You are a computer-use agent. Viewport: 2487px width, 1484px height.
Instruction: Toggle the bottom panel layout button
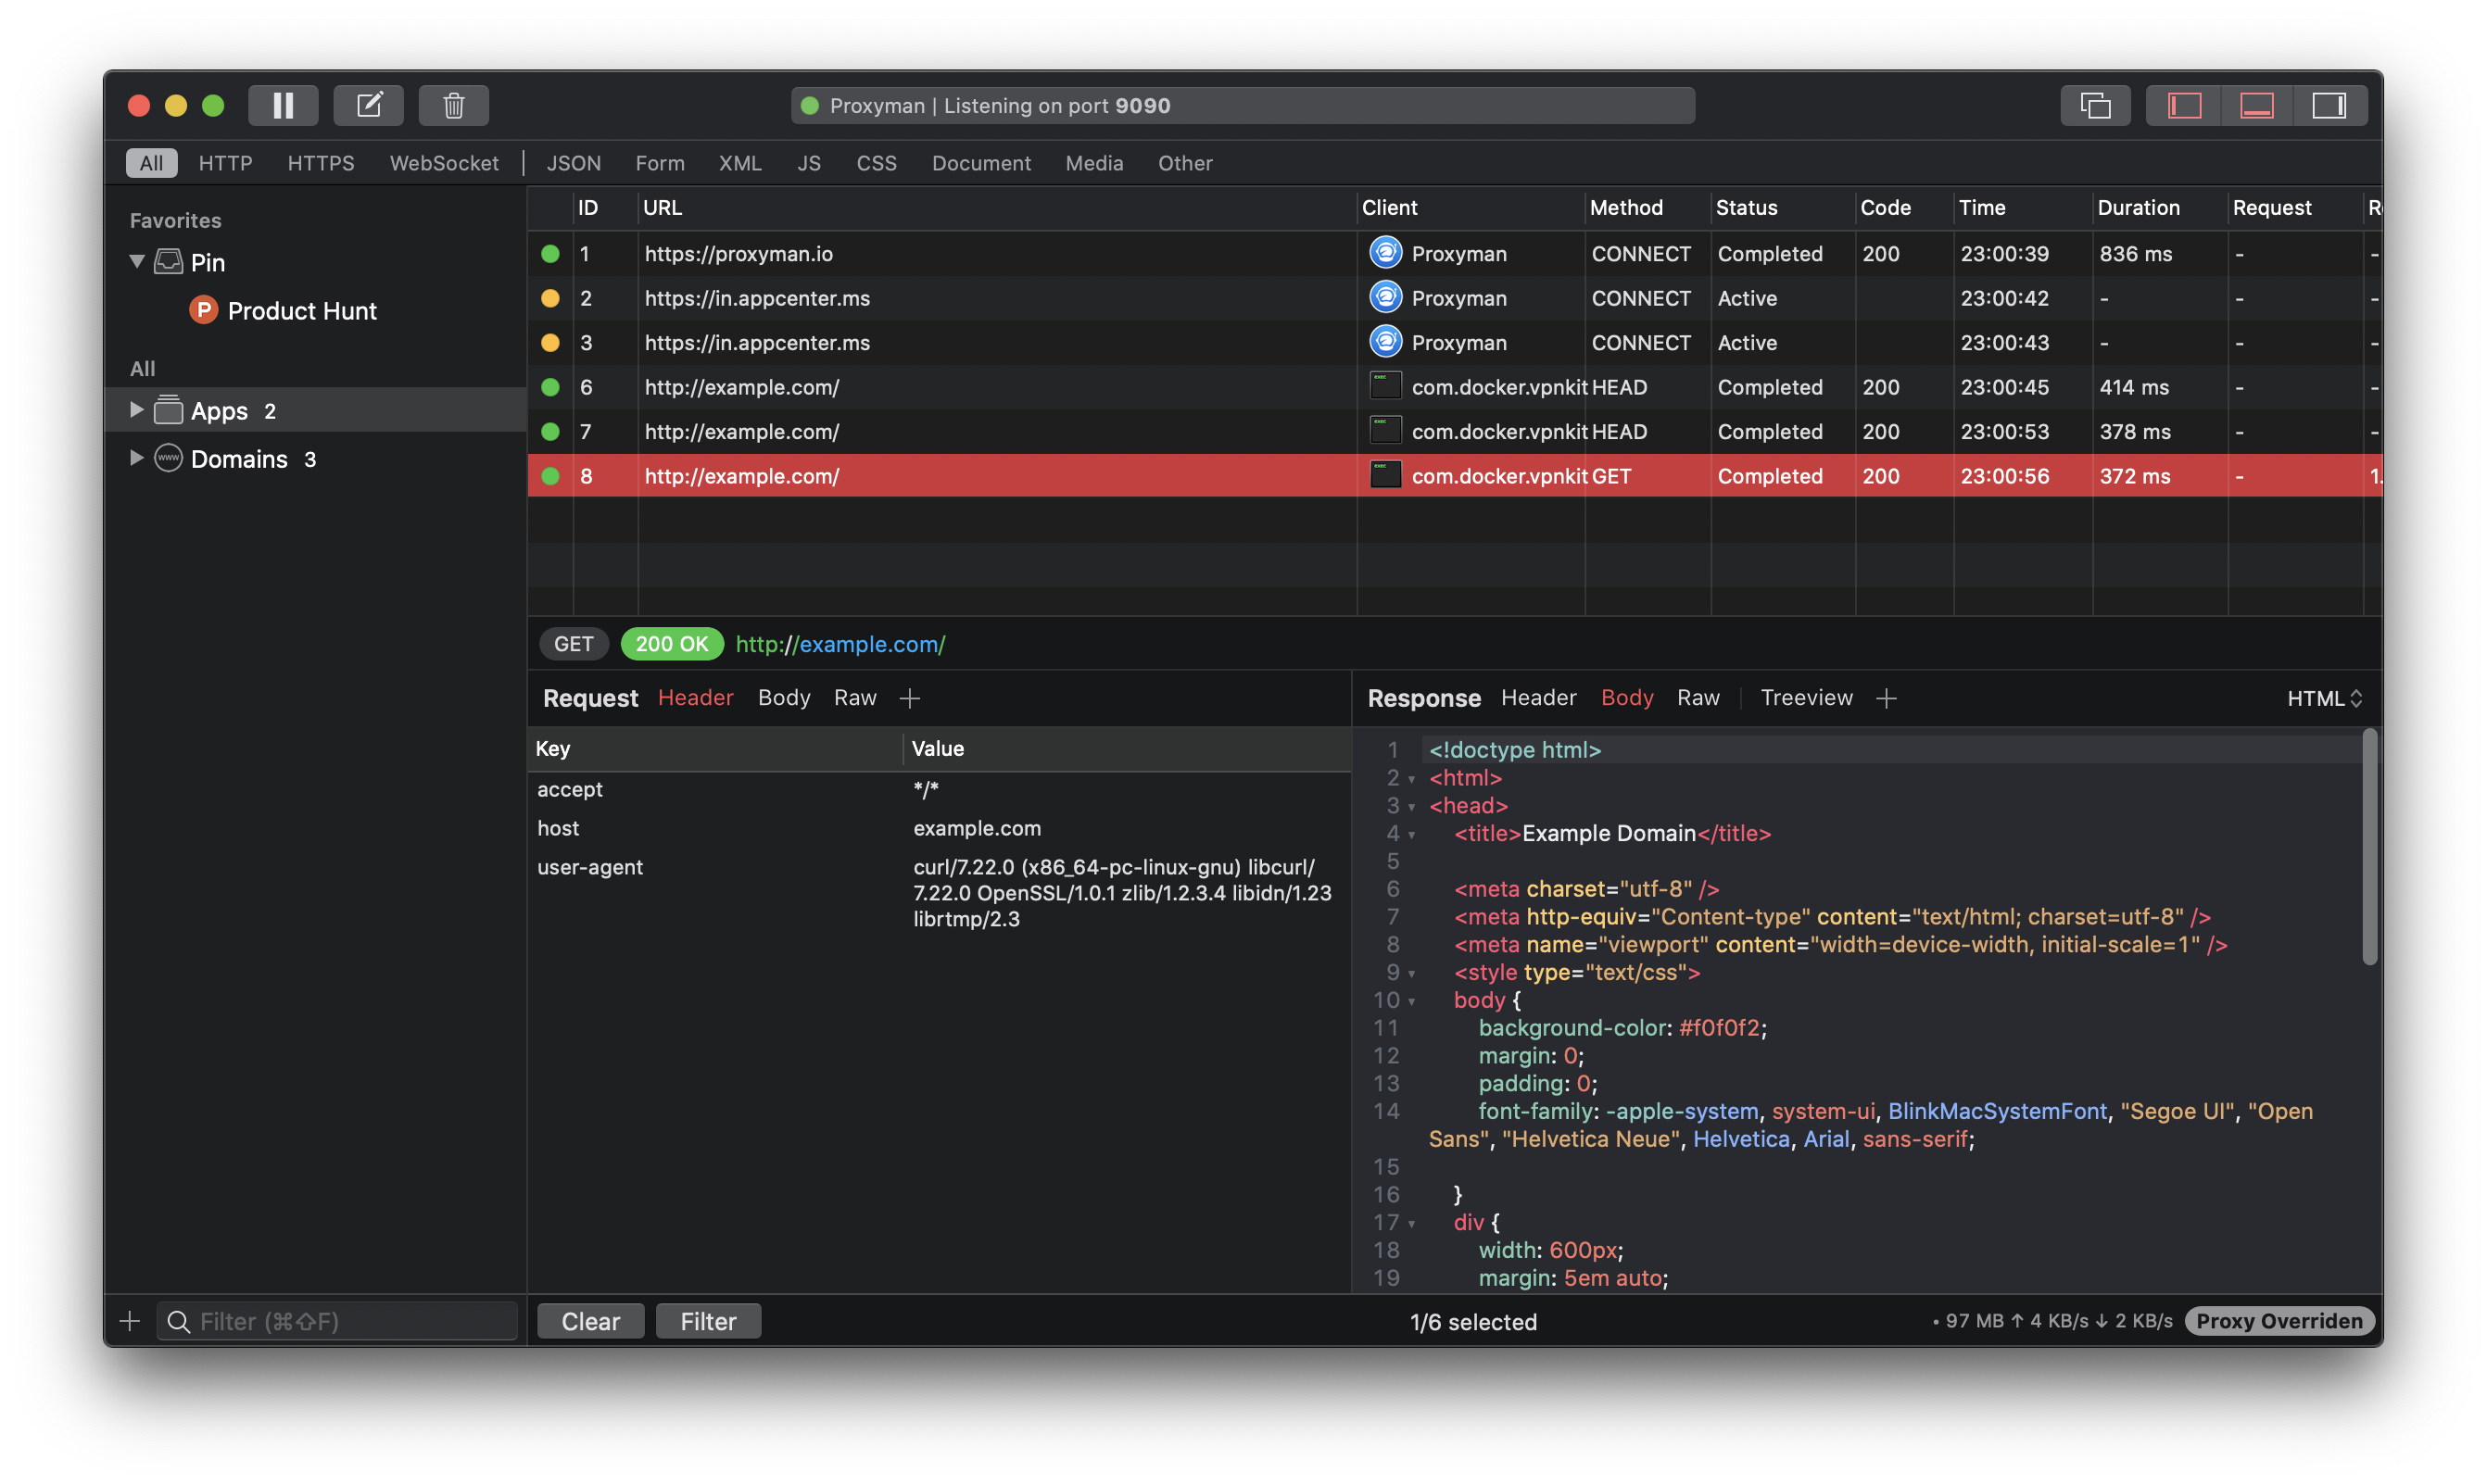pos(2256,105)
